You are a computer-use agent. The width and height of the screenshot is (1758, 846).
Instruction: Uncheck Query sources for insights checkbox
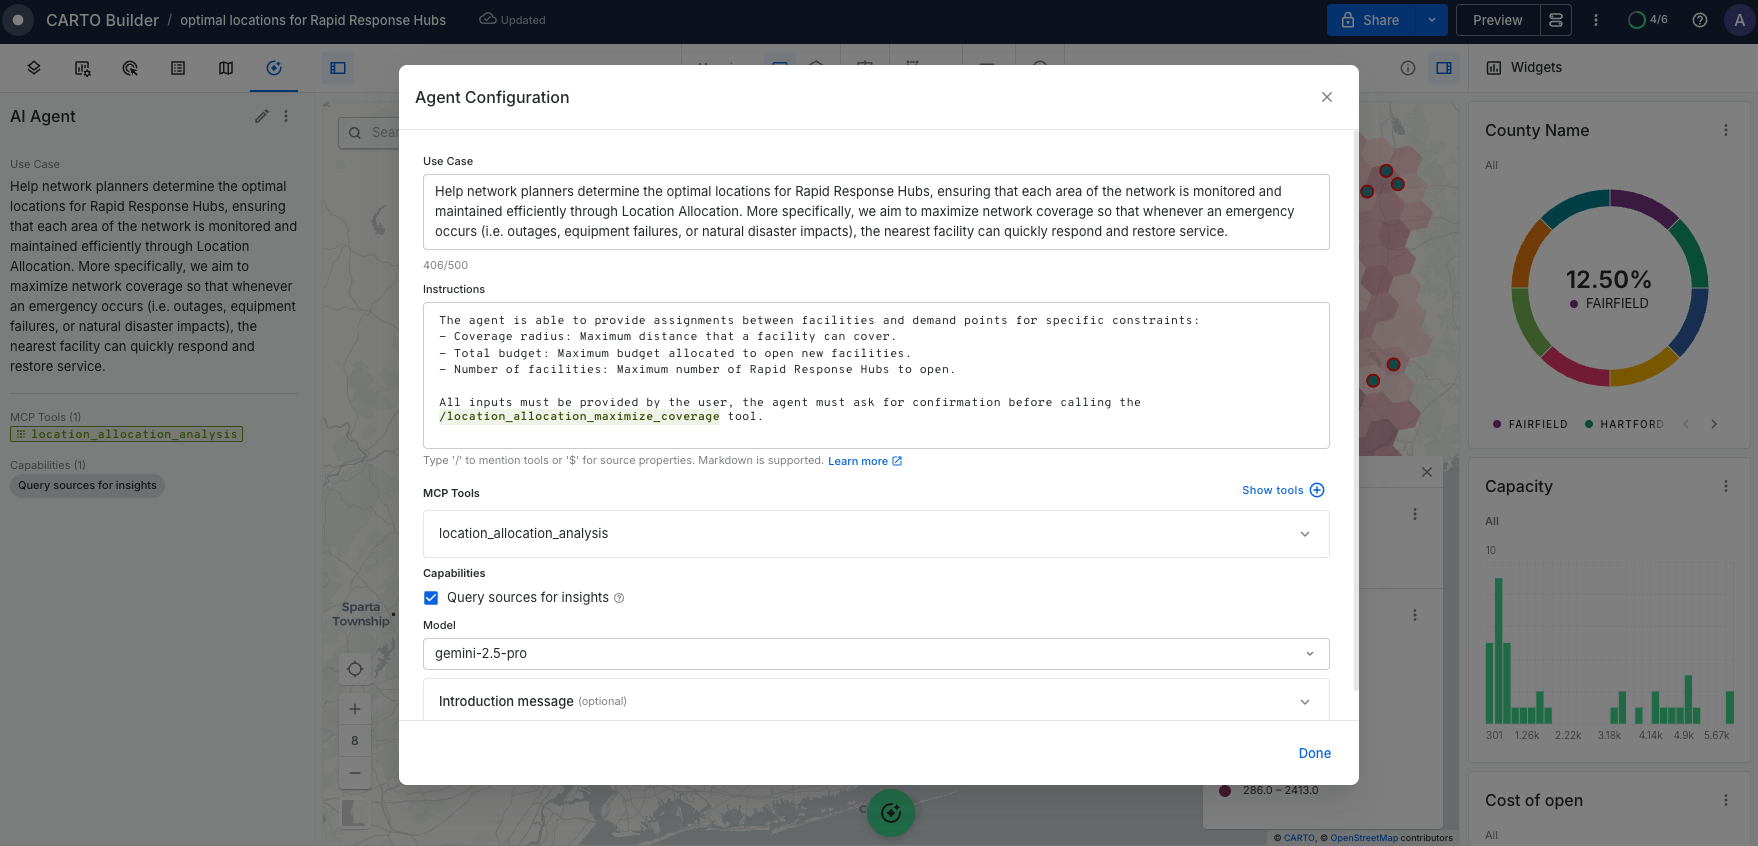click(x=431, y=598)
